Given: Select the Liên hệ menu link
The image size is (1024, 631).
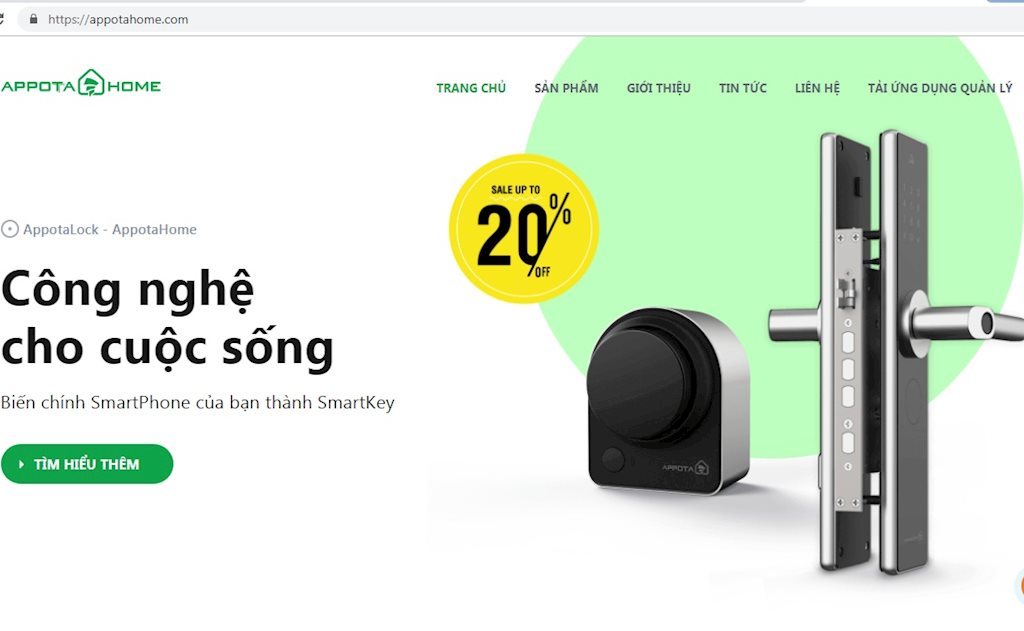Looking at the screenshot, I should coord(817,88).
